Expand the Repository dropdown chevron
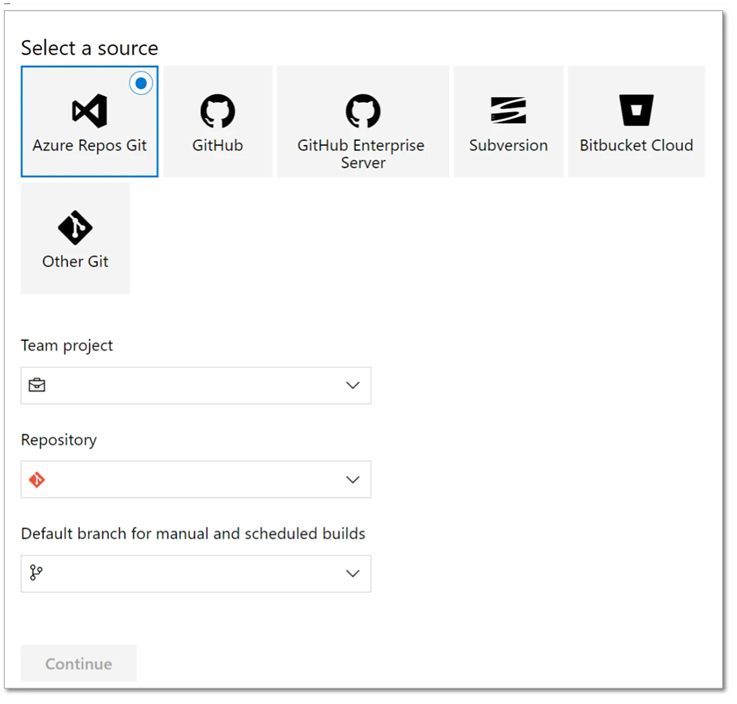Screen dimensions: 737x704 coord(352,480)
